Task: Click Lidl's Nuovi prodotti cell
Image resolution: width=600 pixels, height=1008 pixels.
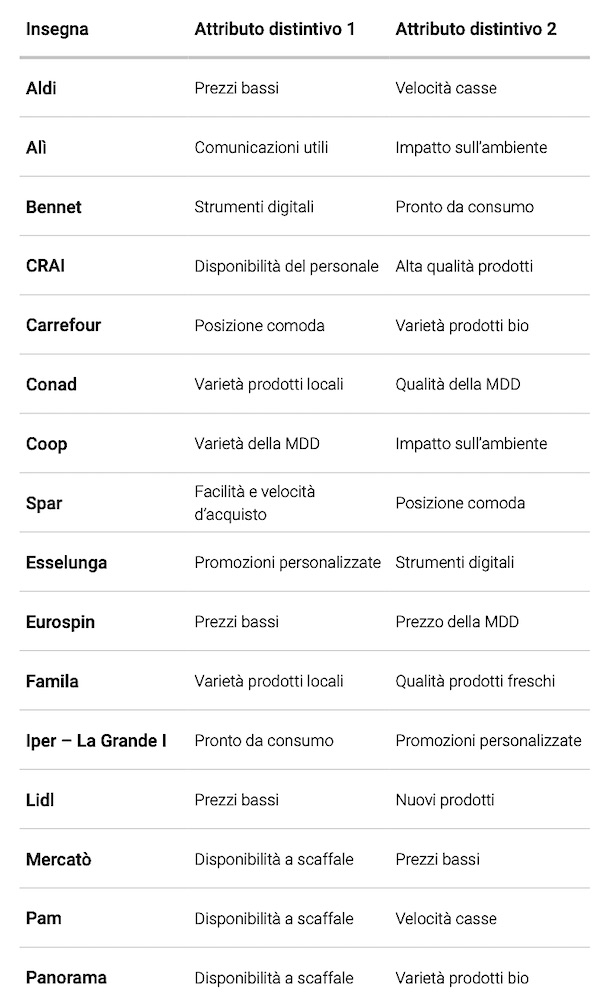Action: tap(444, 800)
